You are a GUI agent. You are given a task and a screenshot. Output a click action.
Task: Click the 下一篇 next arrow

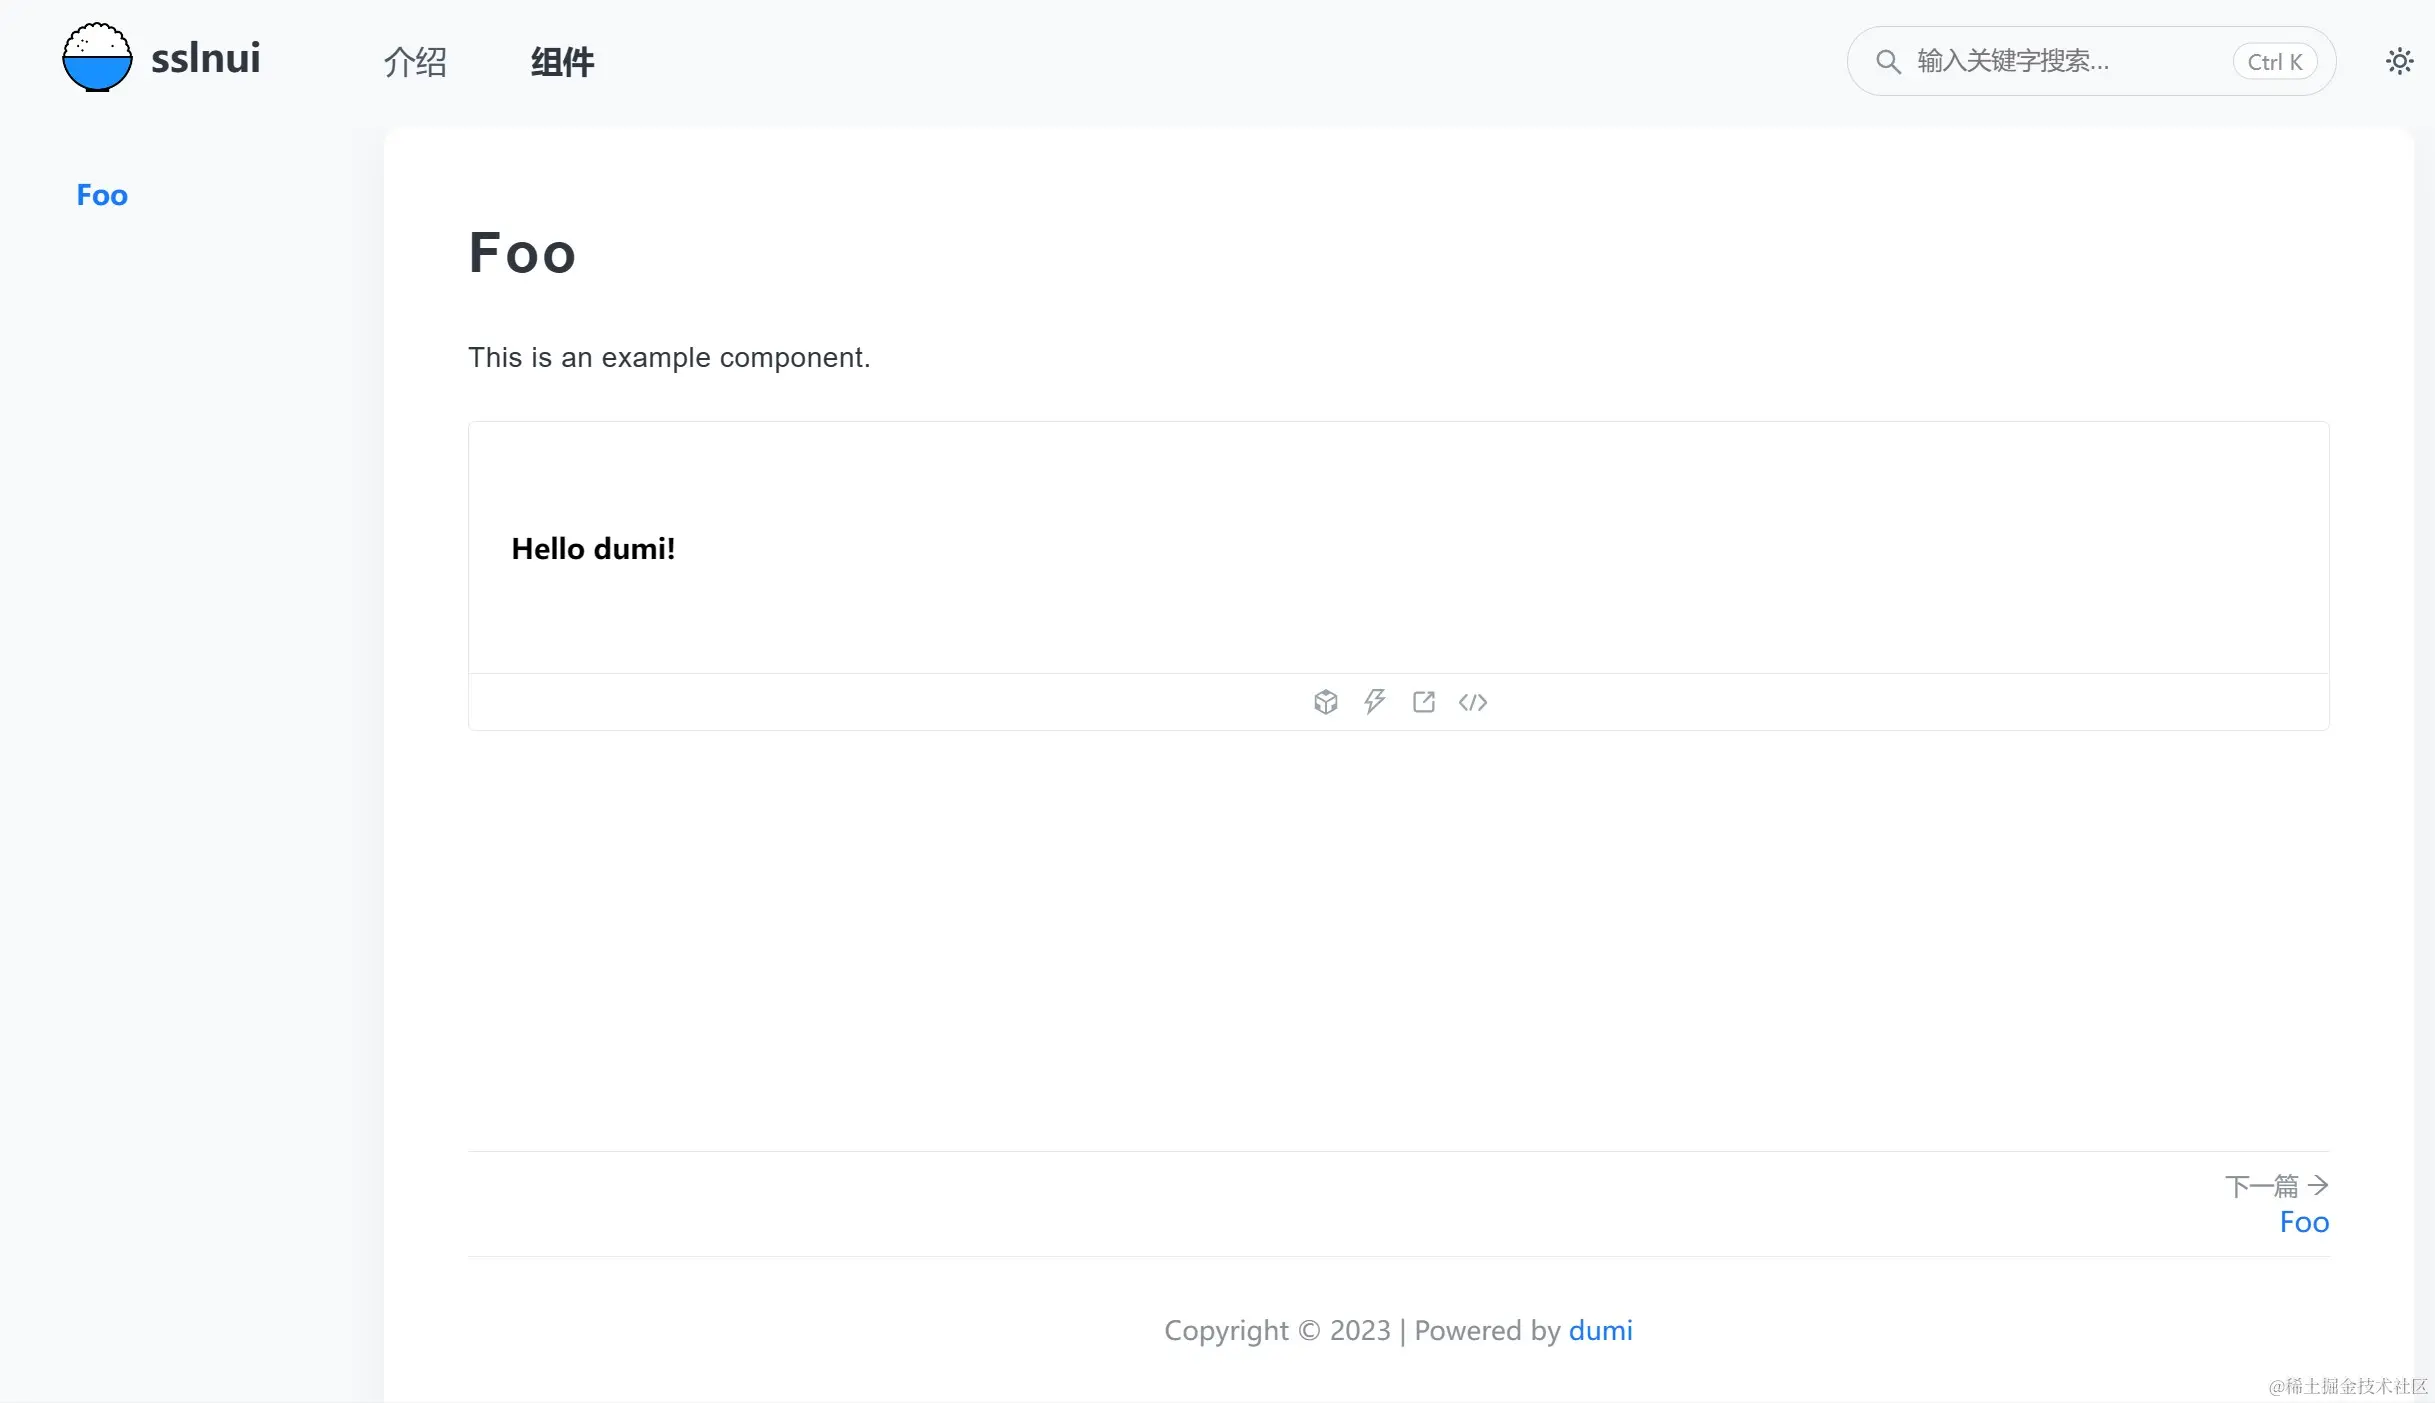tap(2318, 1186)
